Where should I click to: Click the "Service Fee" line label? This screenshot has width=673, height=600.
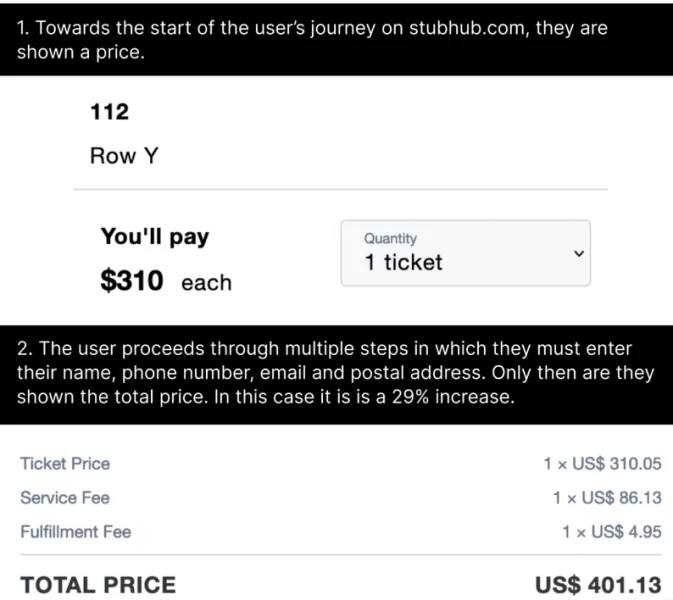[65, 498]
